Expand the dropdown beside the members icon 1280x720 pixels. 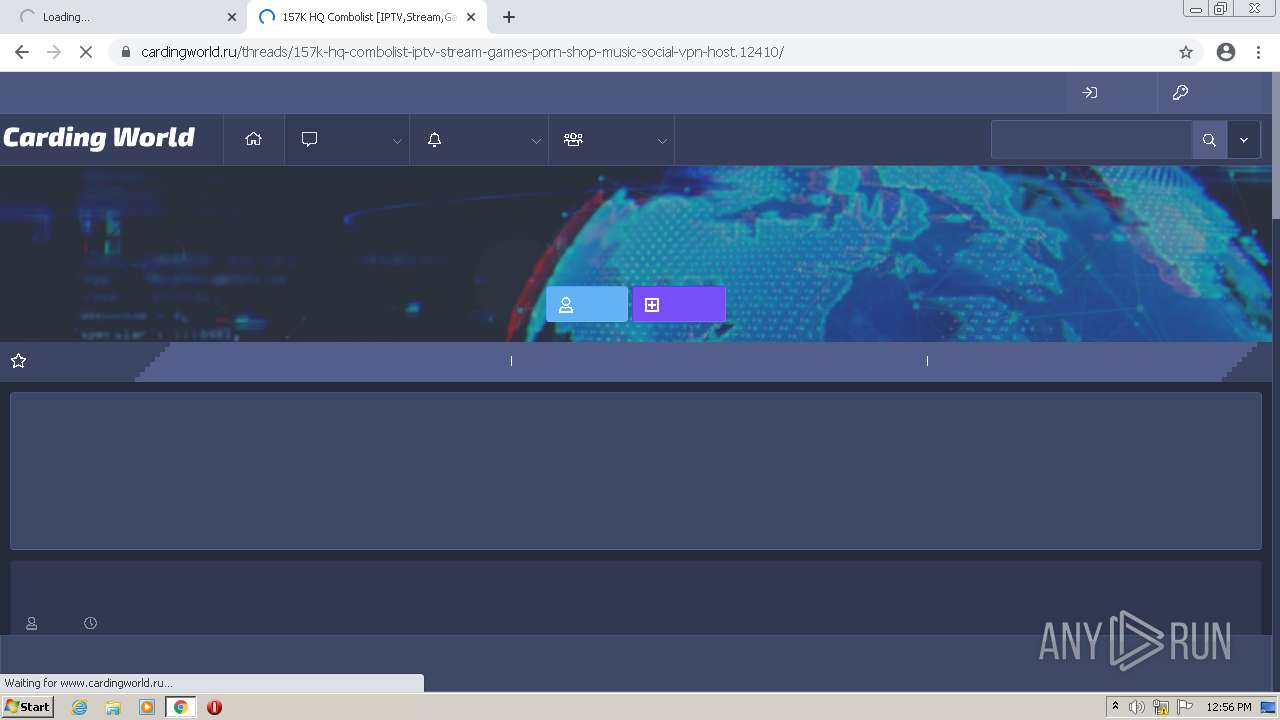(662, 141)
